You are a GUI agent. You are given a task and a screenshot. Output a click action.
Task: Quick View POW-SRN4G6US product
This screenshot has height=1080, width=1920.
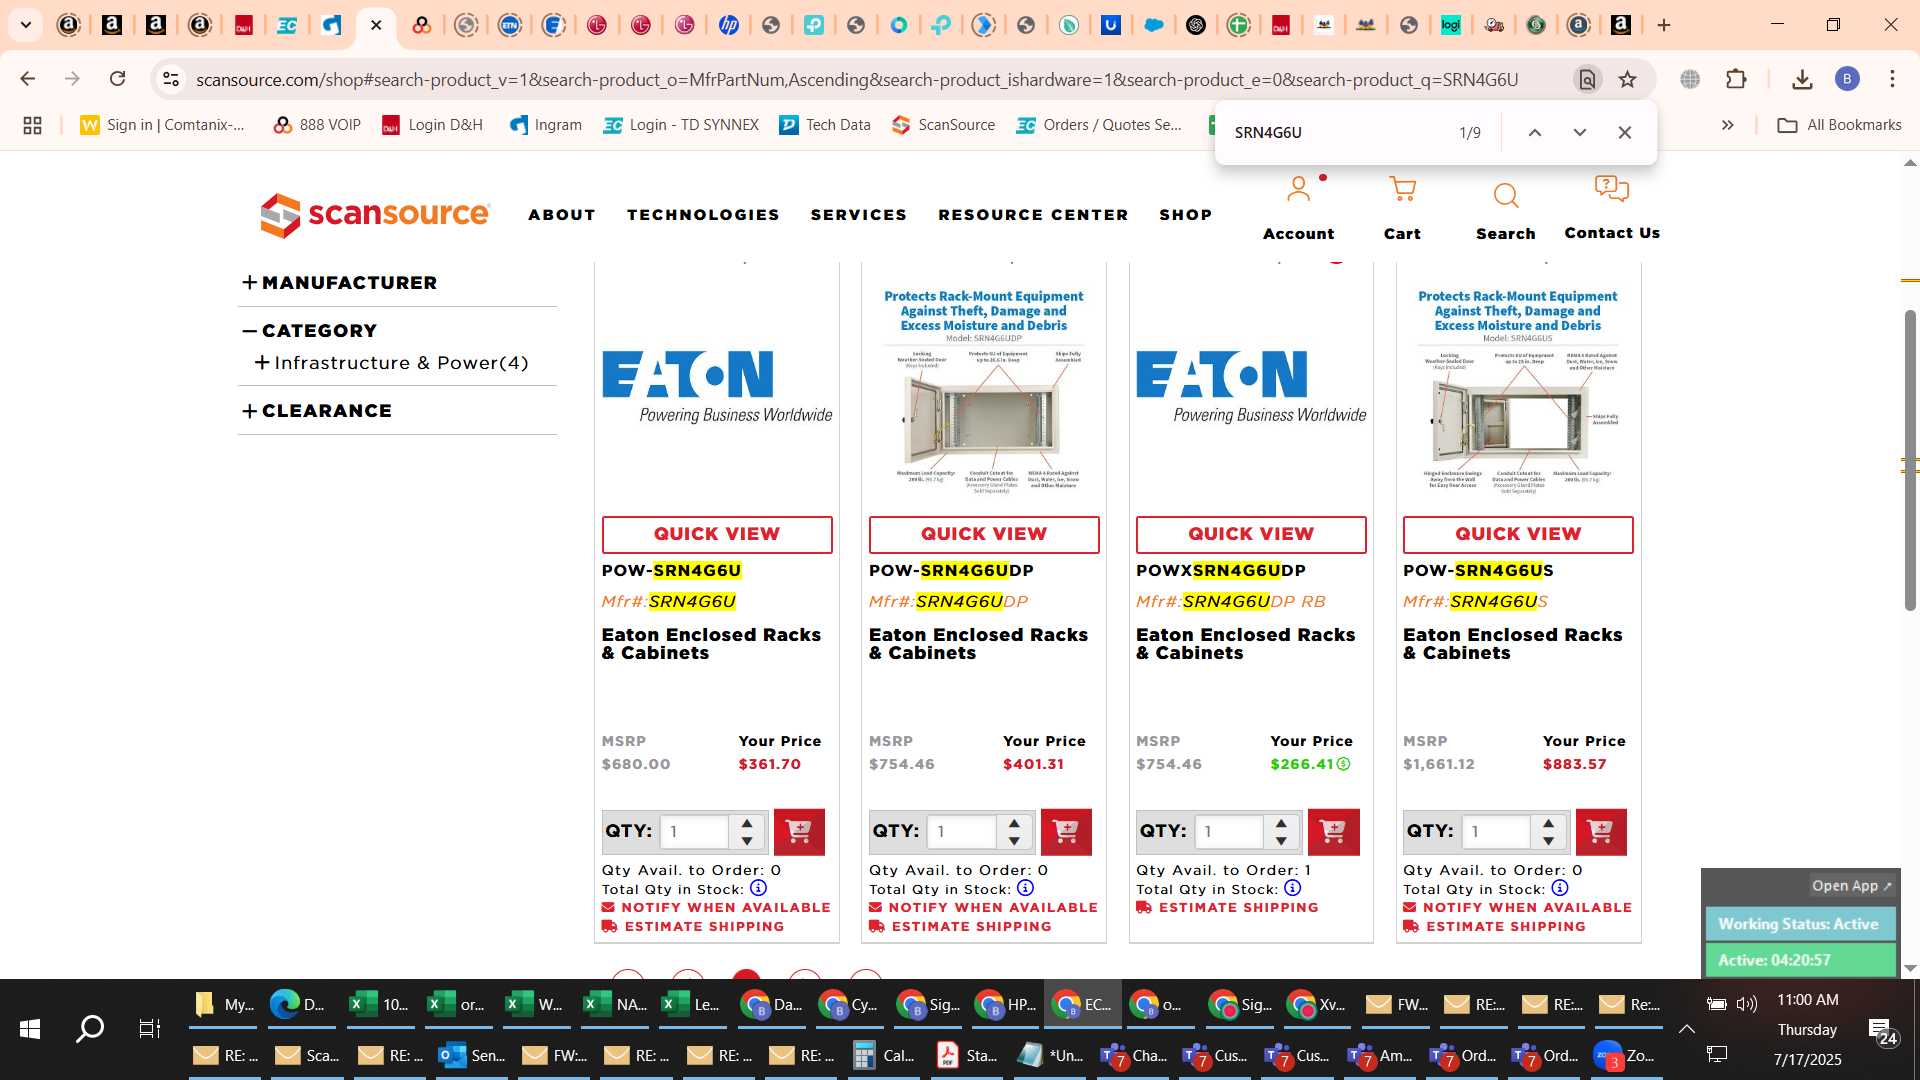pyautogui.click(x=1518, y=534)
